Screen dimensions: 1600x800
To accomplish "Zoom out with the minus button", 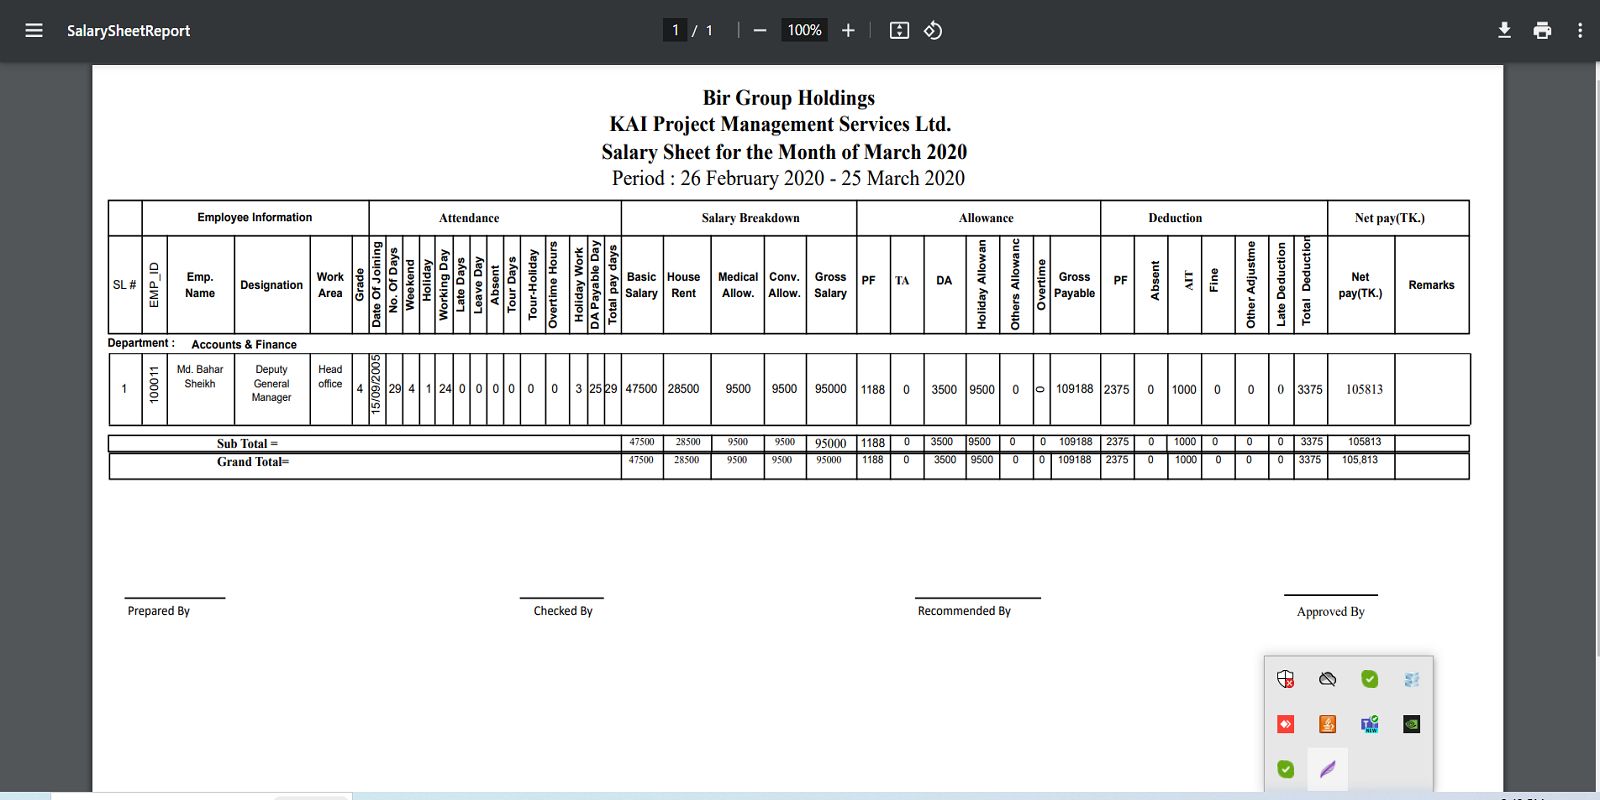I will coord(760,30).
